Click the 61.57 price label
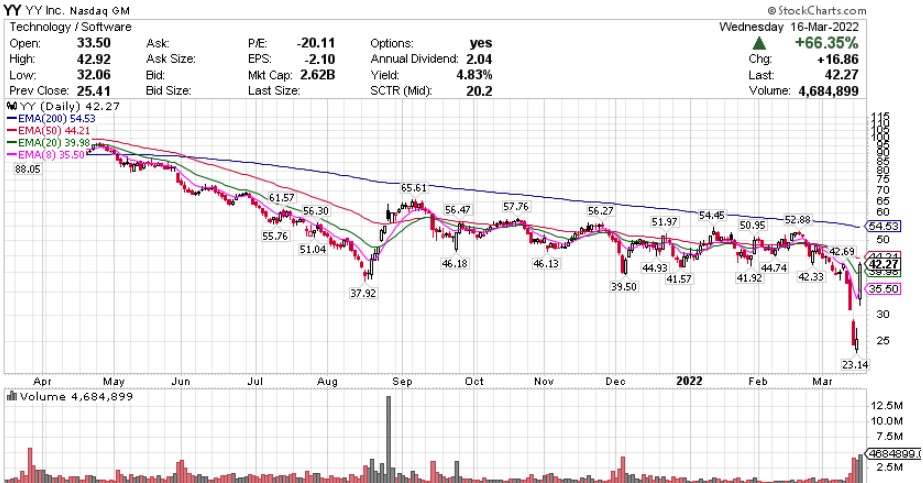This screenshot has height=483, width=923. [x=281, y=198]
